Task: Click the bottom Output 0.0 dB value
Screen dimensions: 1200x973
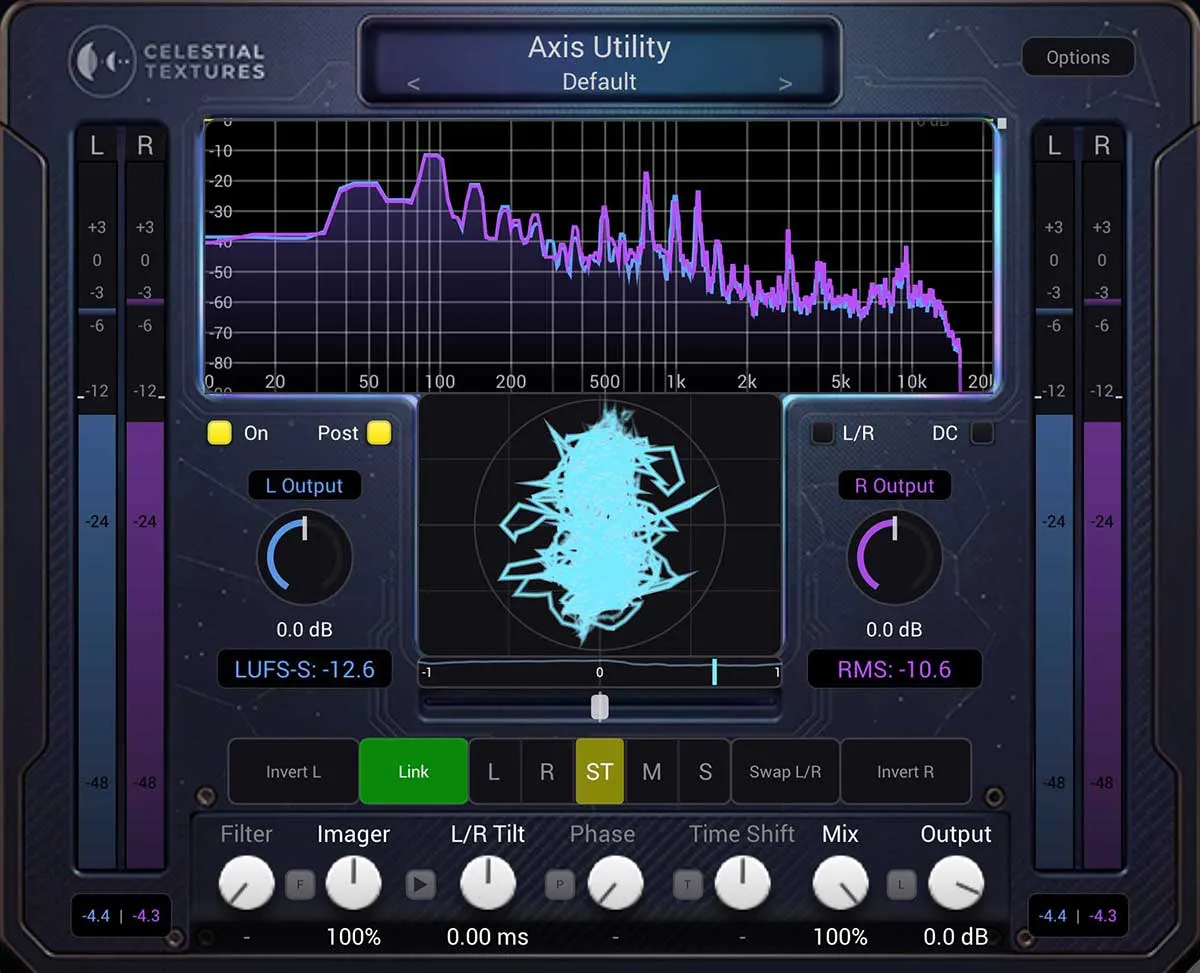Action: pyautogui.click(x=956, y=937)
